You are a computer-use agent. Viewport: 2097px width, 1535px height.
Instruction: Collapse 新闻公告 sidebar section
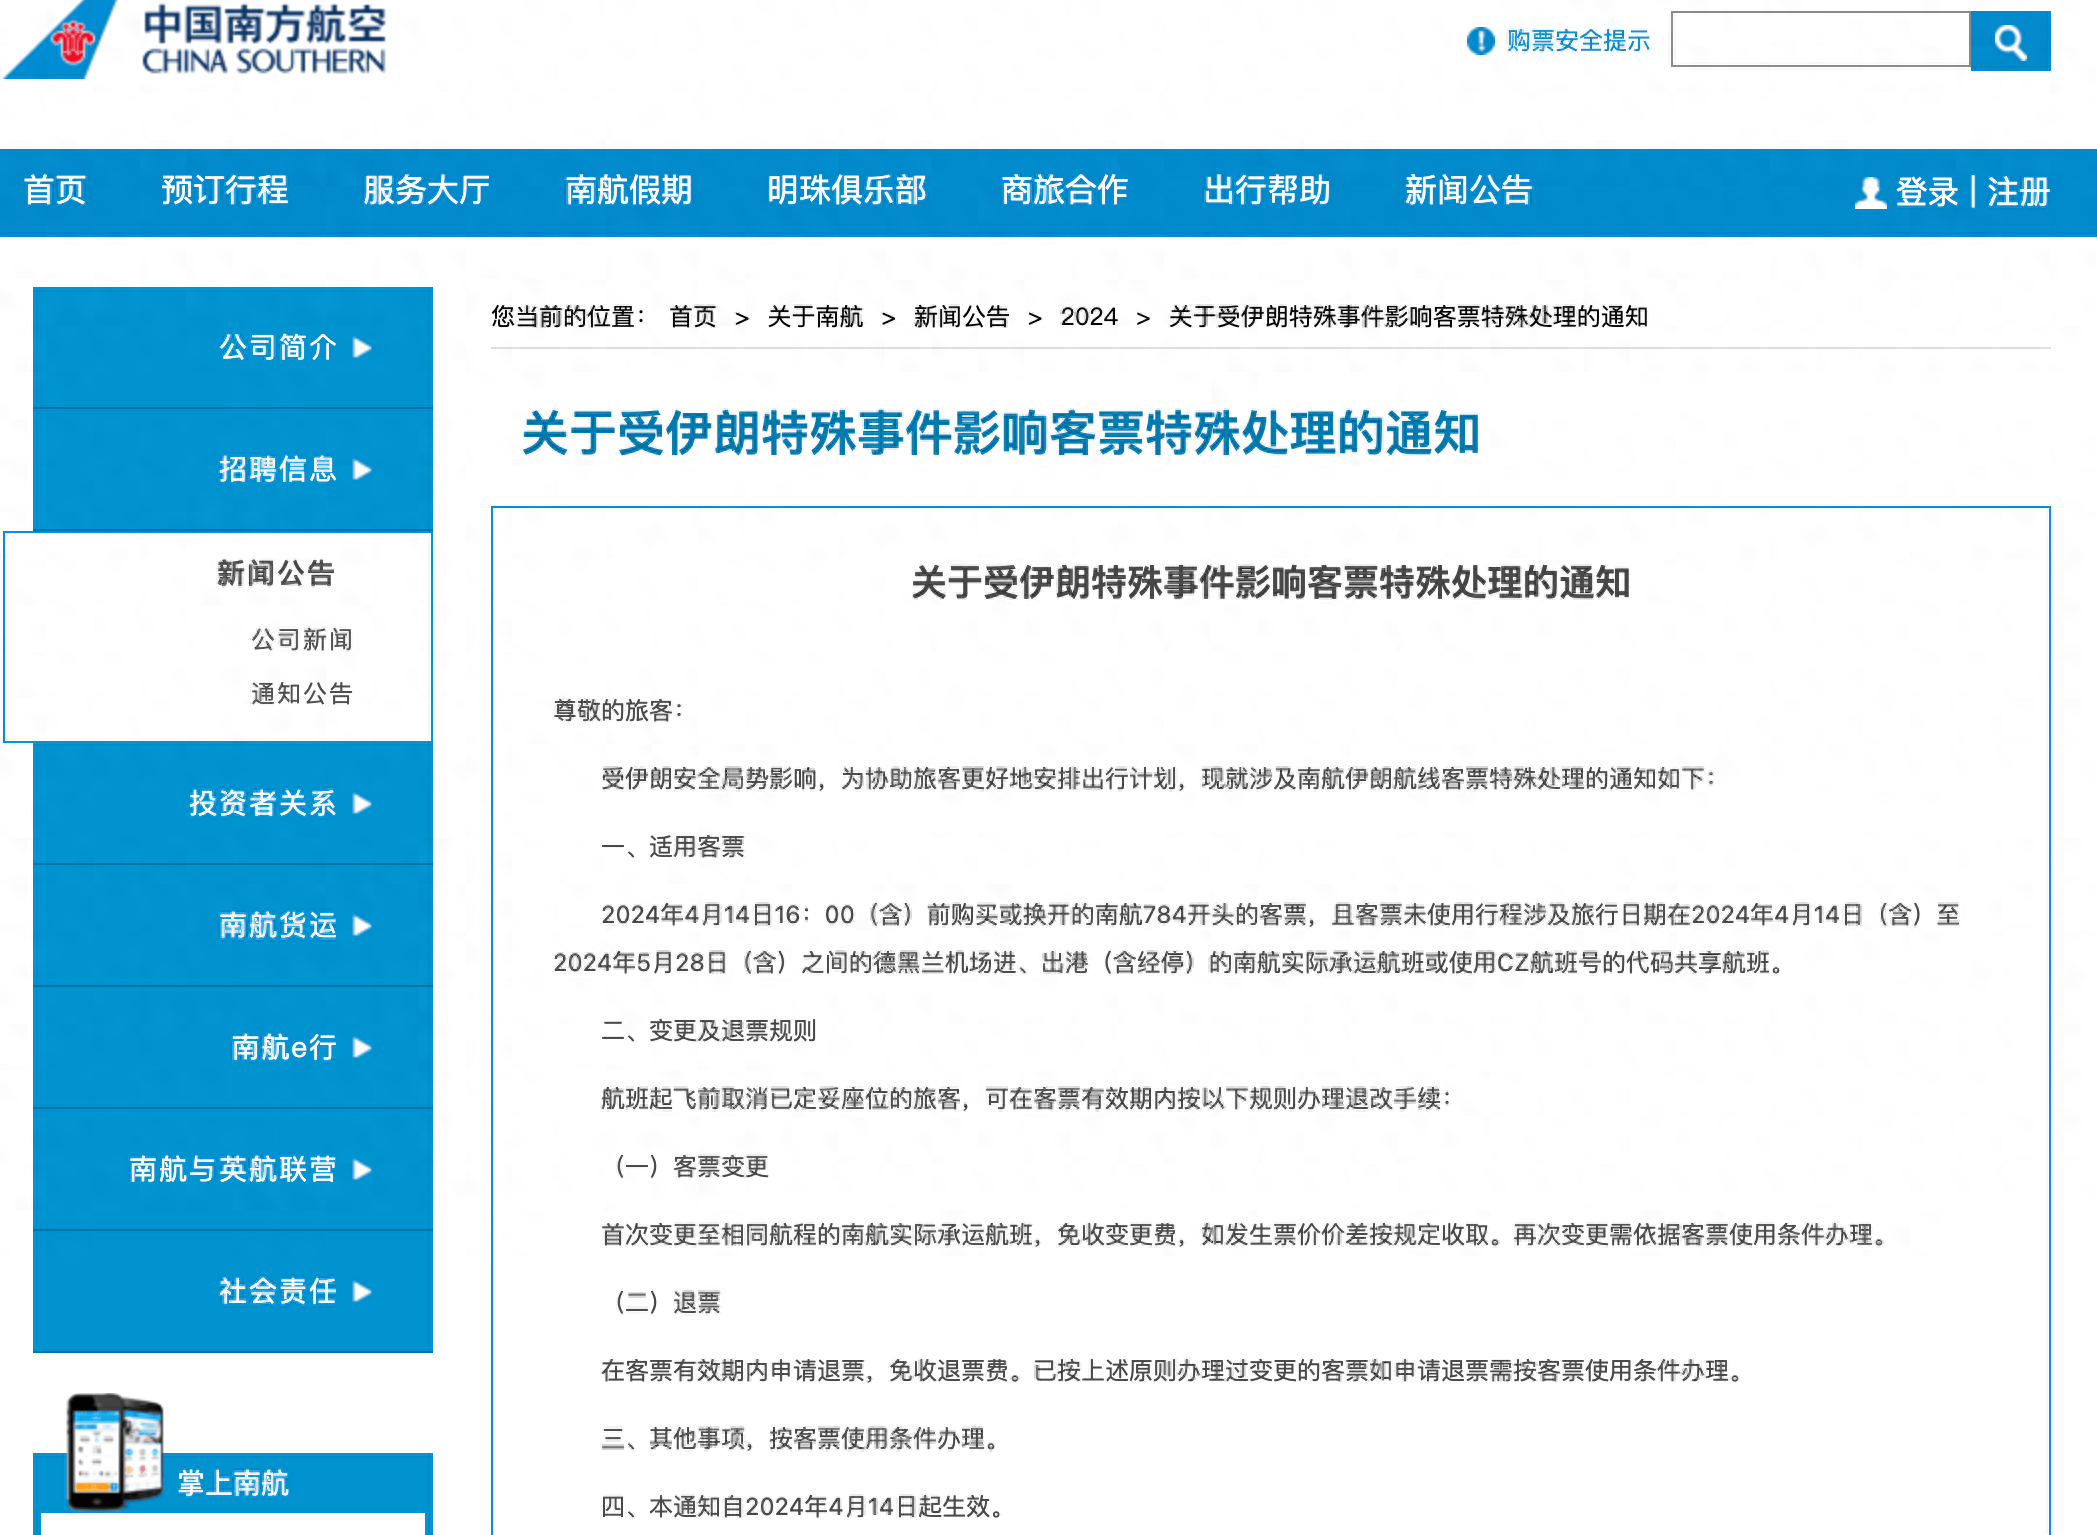pyautogui.click(x=276, y=573)
